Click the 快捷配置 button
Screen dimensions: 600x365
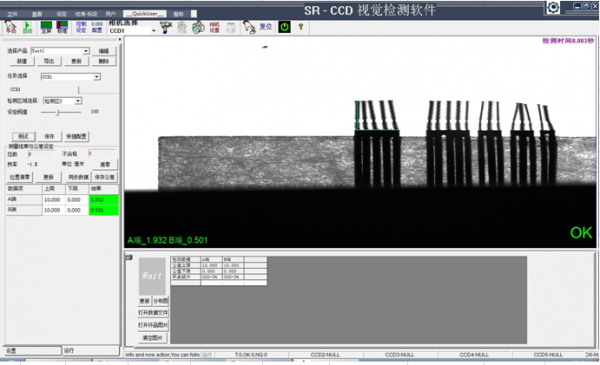point(76,136)
